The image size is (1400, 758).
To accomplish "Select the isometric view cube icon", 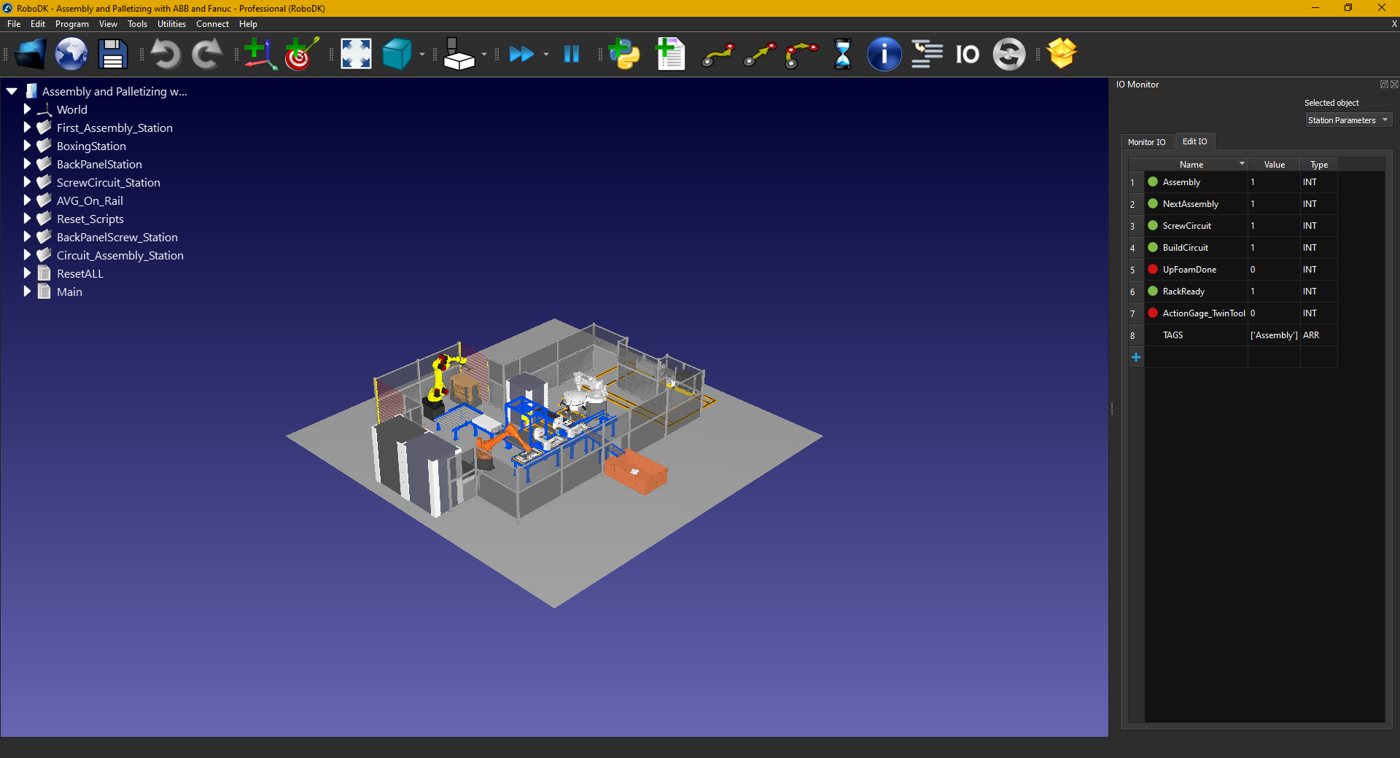I will click(x=397, y=54).
